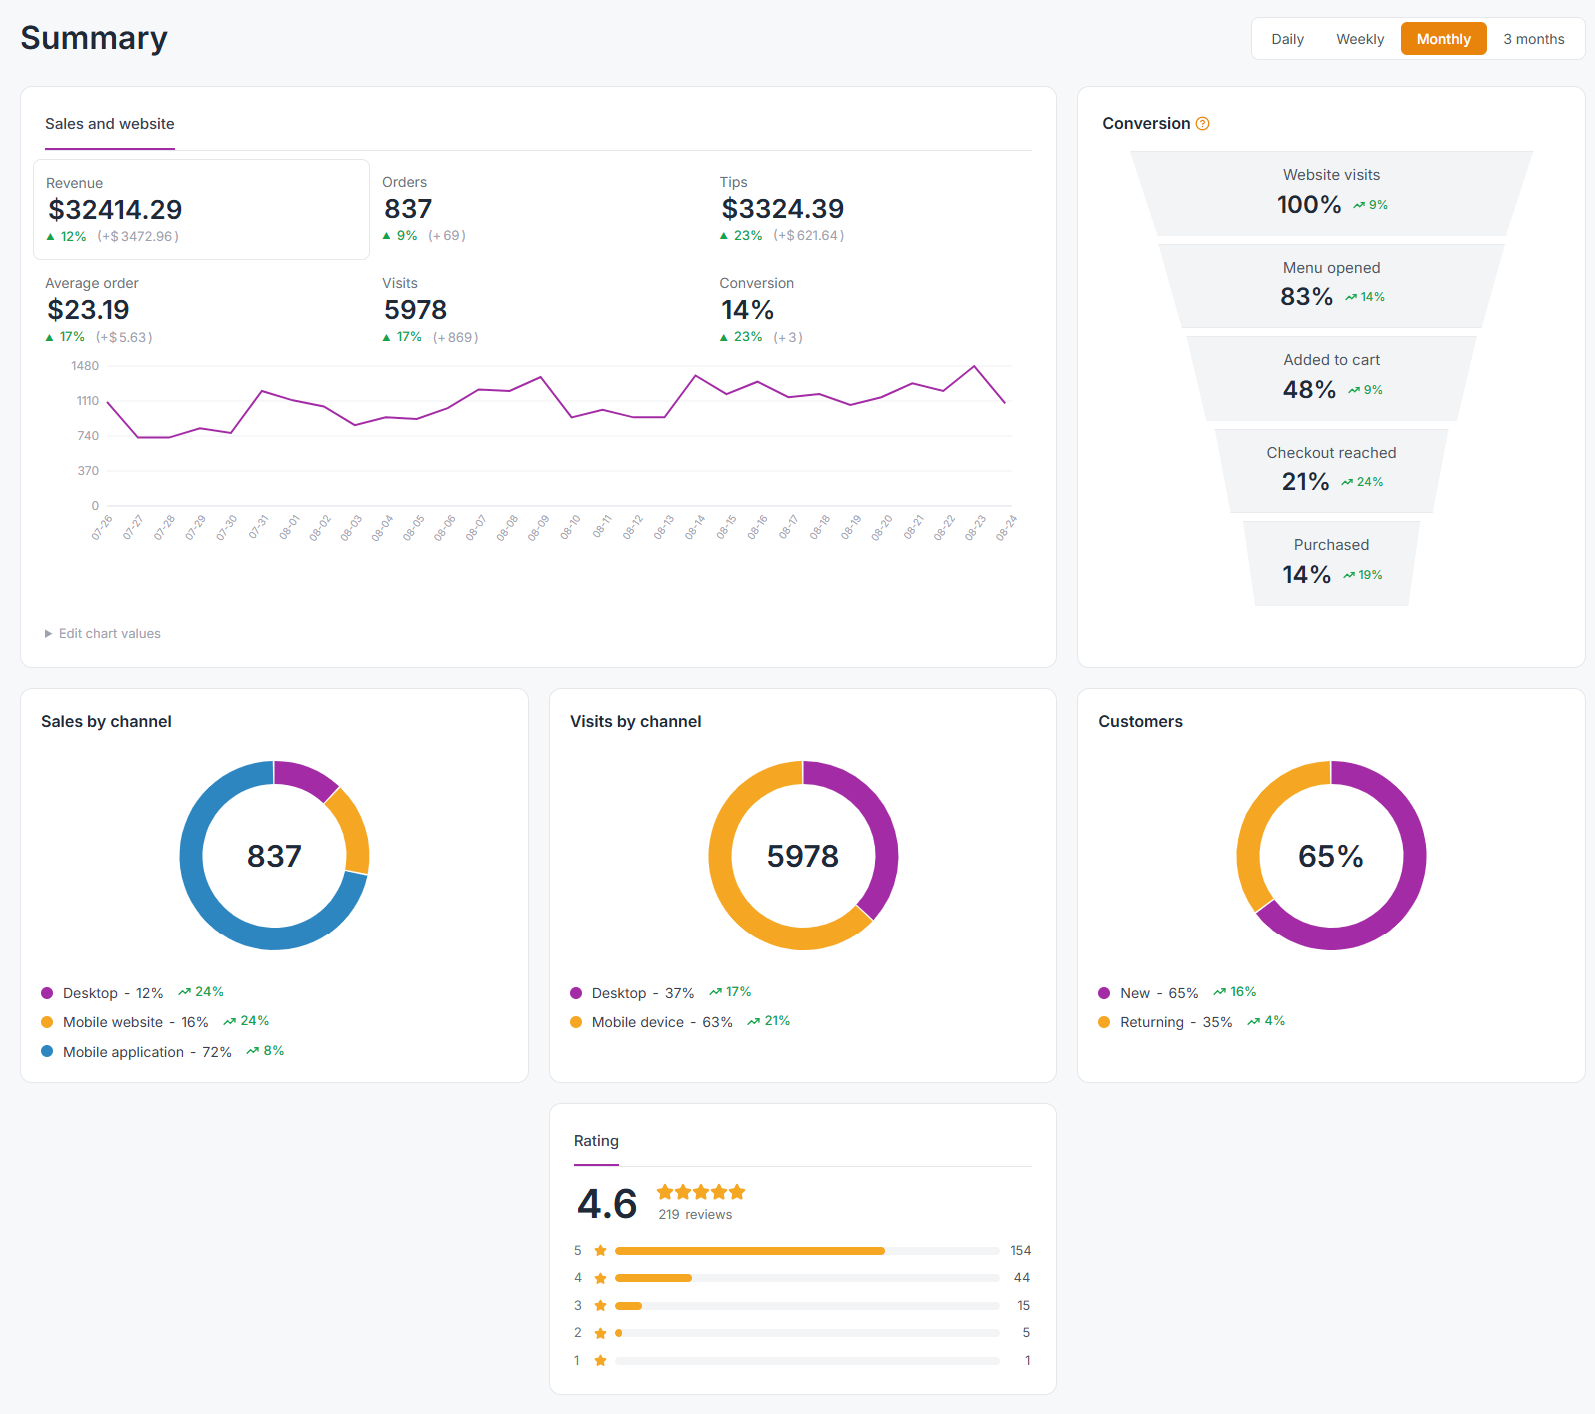
Task: Select the Average order metric
Action: (201, 310)
